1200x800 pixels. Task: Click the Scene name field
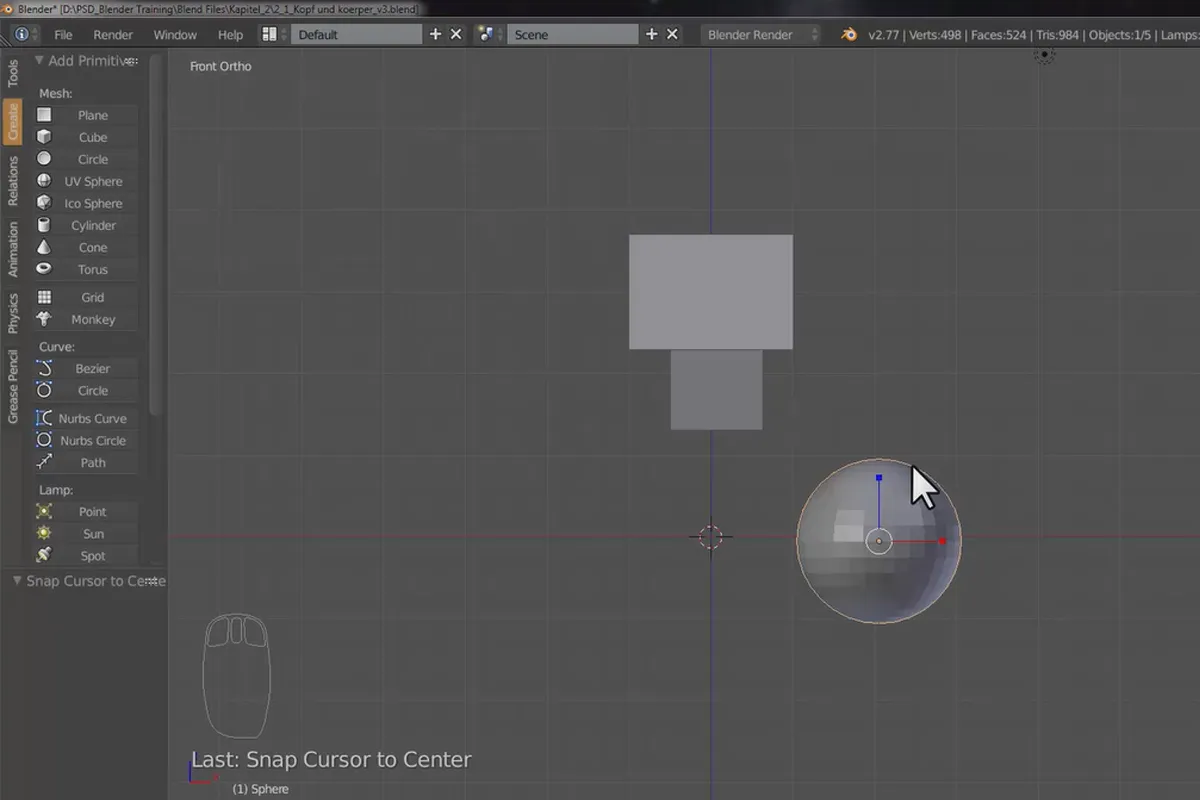click(573, 34)
